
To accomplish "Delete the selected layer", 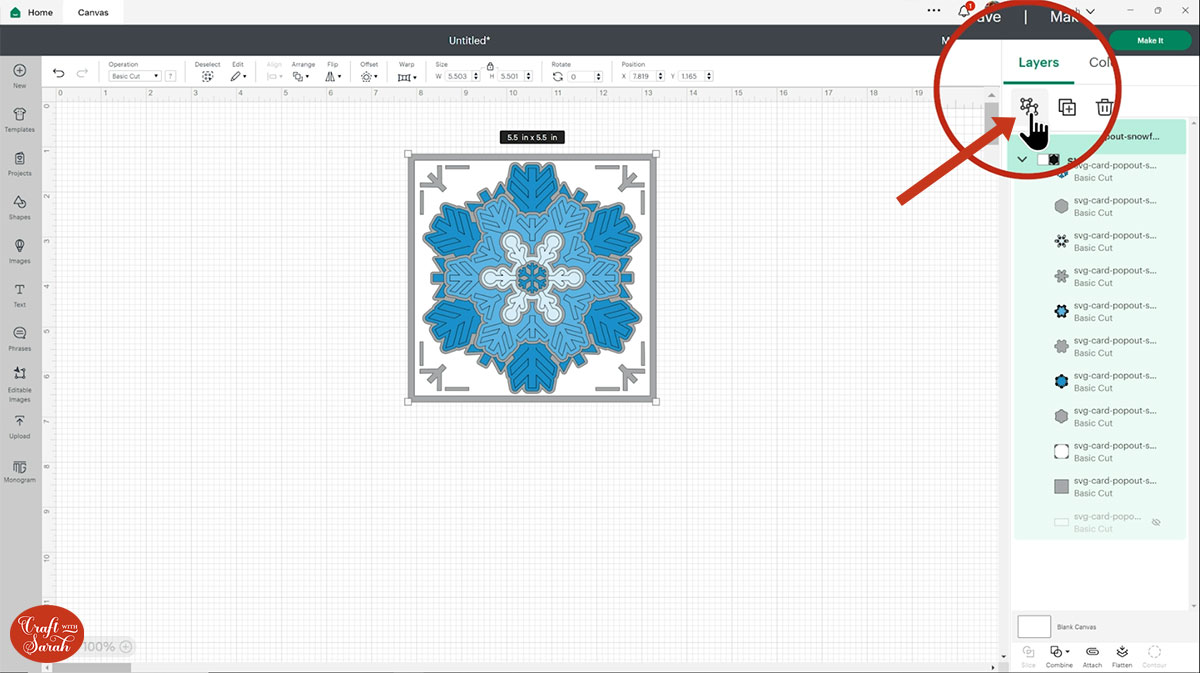I will click(x=1104, y=107).
